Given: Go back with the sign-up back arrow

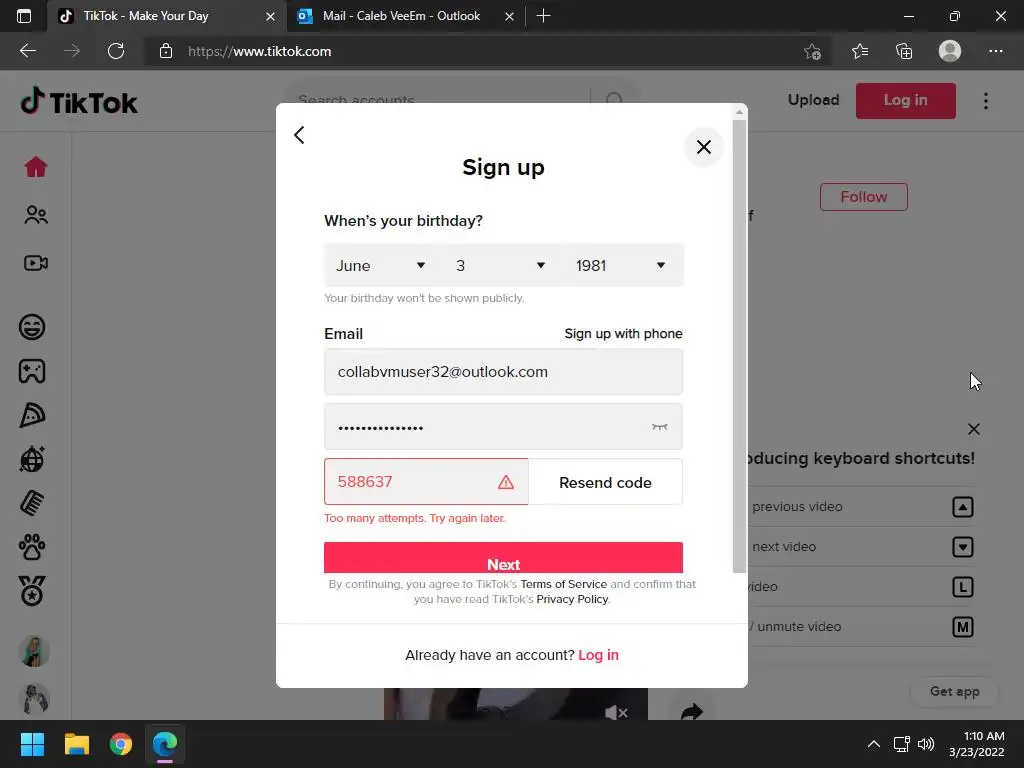Looking at the screenshot, I should coord(299,135).
